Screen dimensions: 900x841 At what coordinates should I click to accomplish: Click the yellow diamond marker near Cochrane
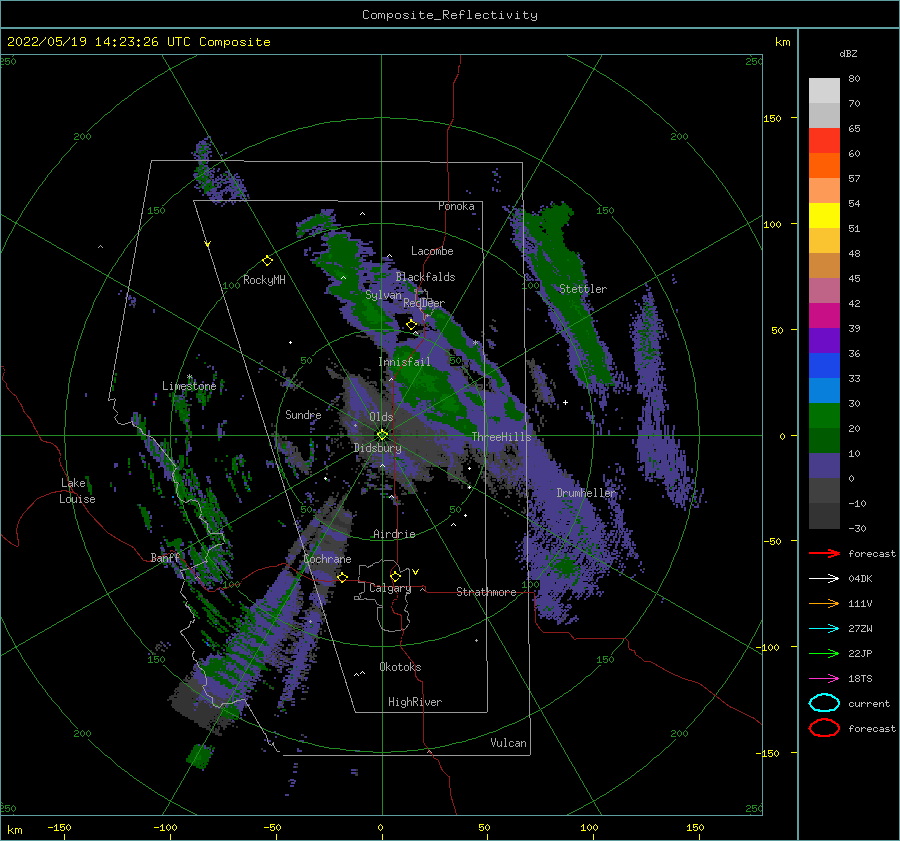(x=342, y=577)
